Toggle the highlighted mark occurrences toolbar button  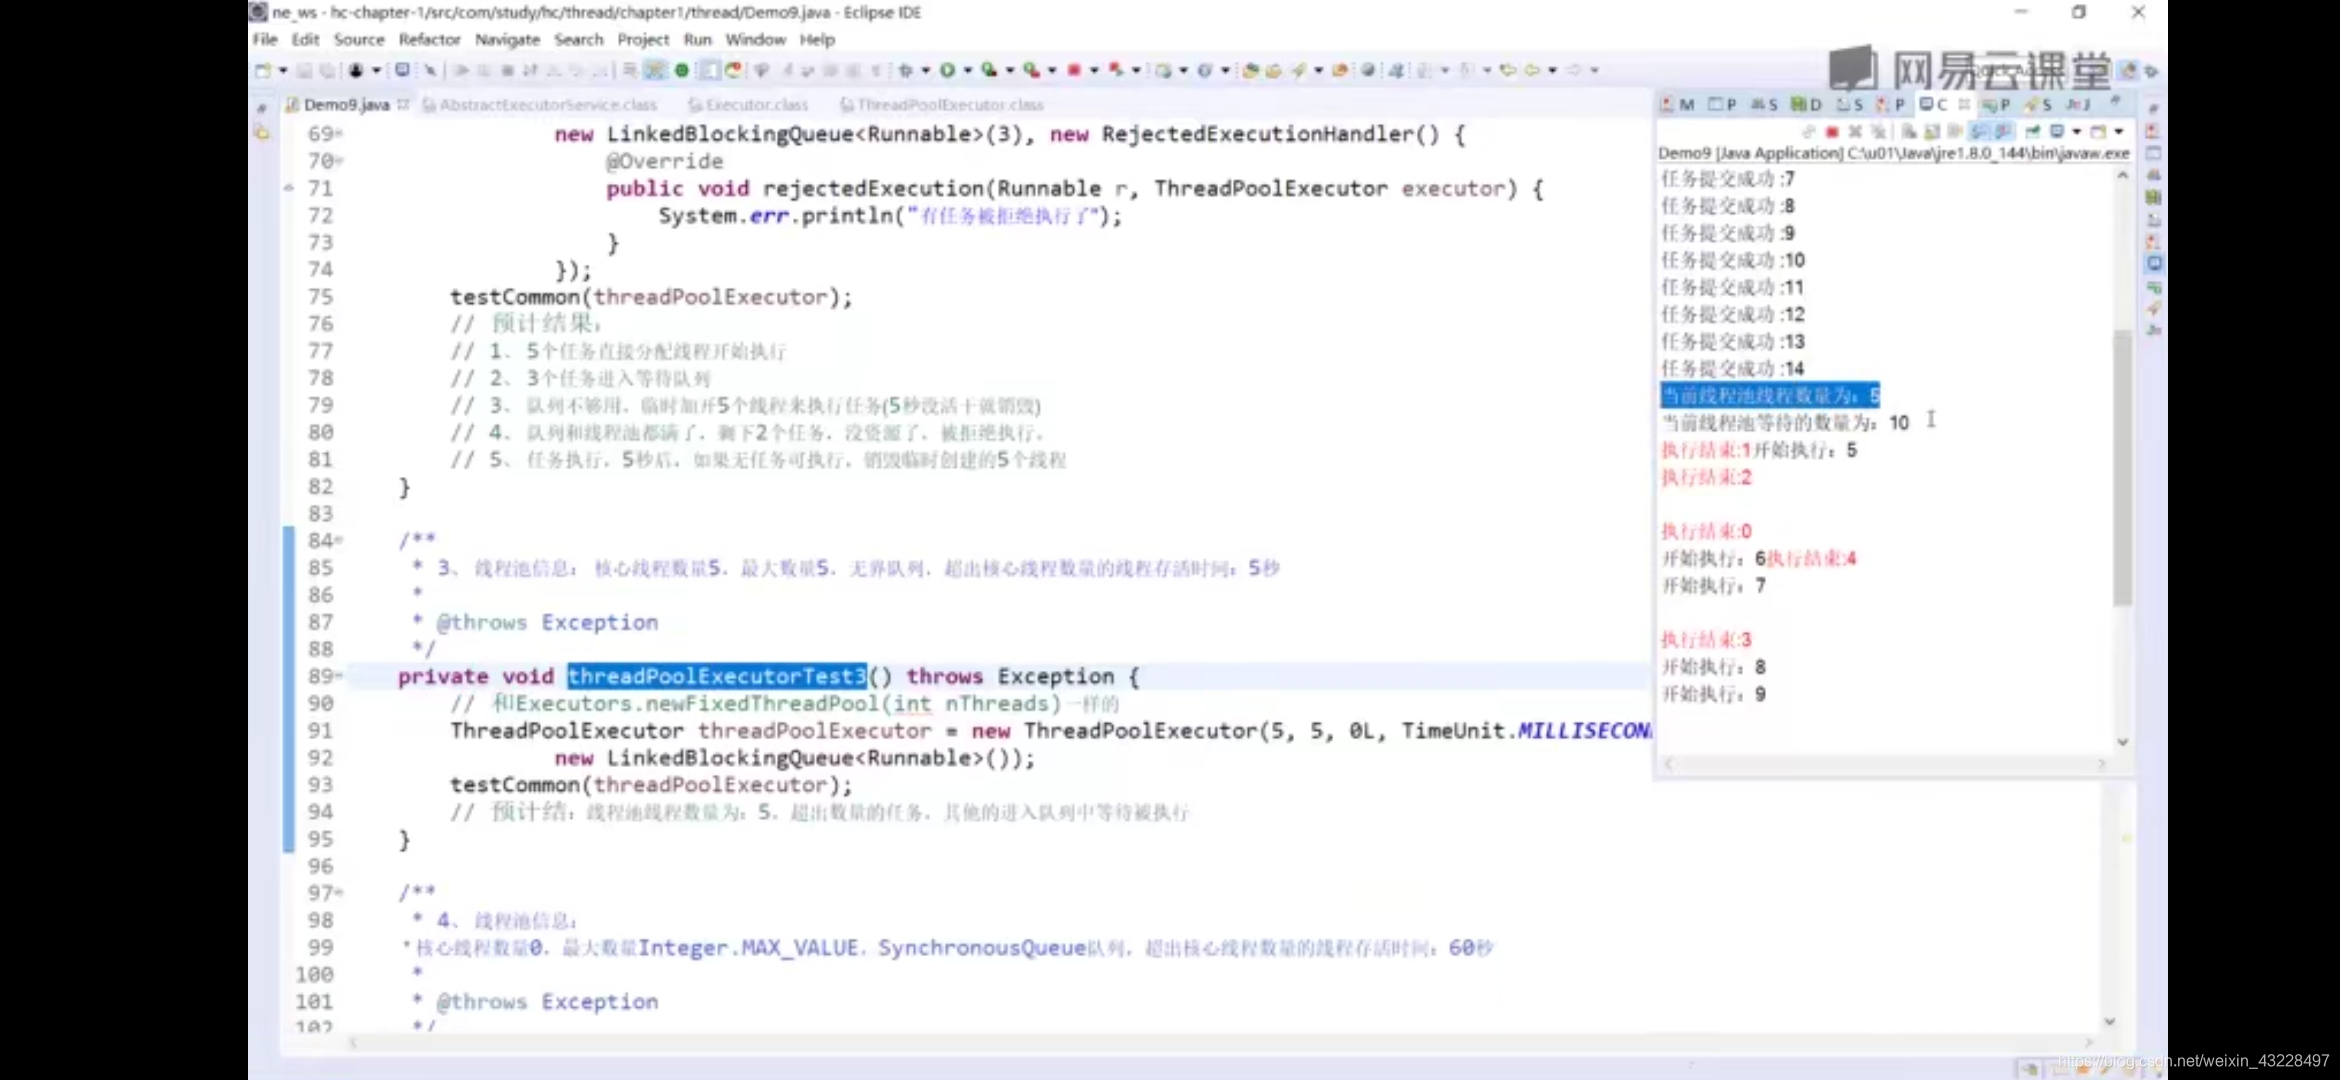(x=655, y=70)
